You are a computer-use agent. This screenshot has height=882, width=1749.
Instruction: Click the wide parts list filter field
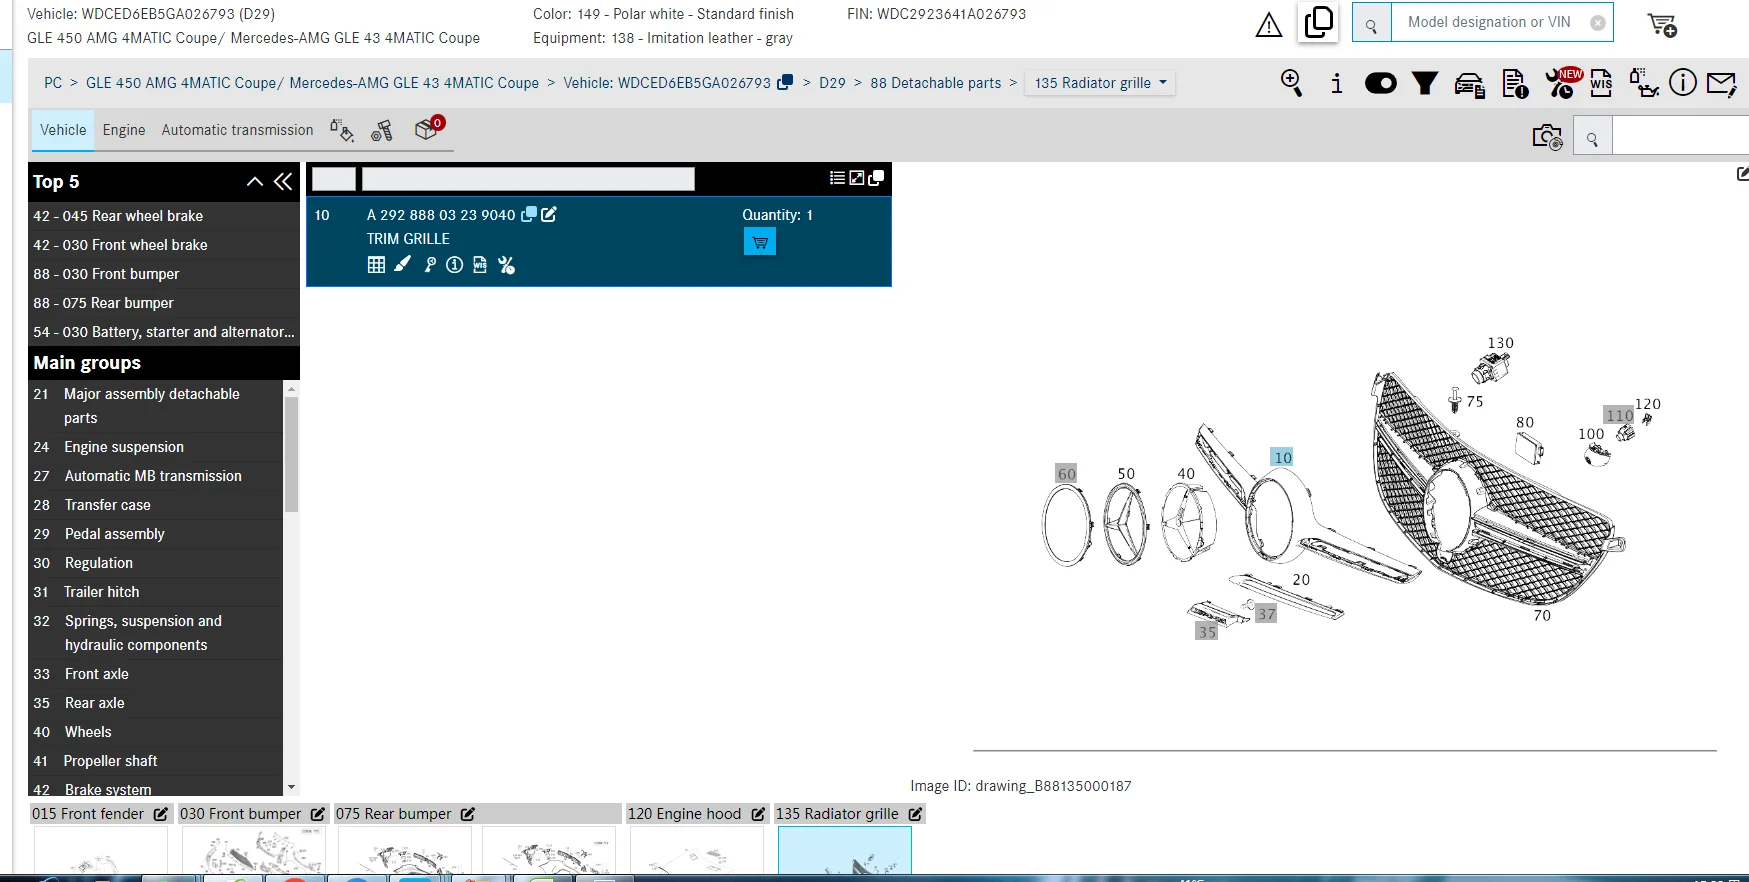point(528,179)
